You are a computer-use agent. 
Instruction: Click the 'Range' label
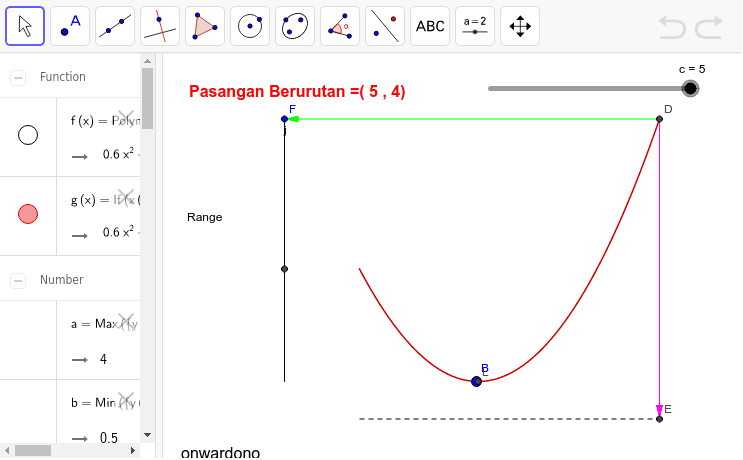coord(205,217)
